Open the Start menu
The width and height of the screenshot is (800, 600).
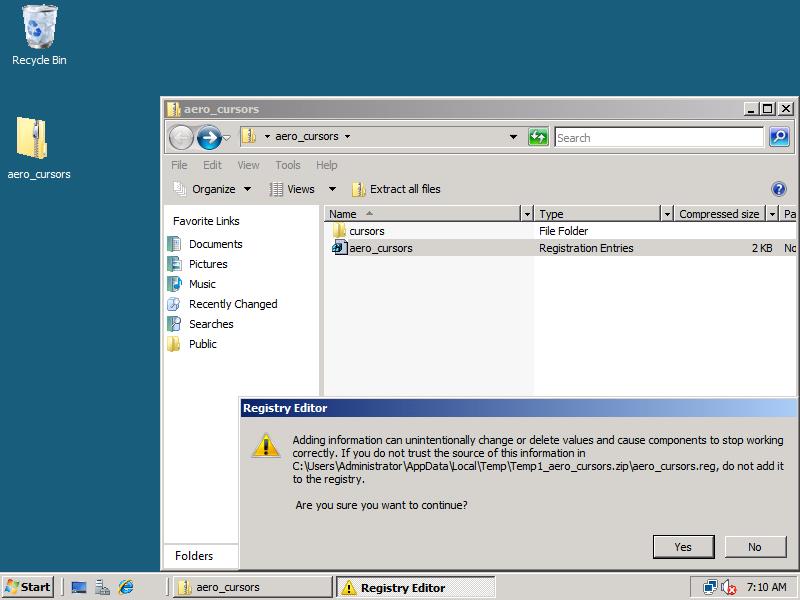pos(28,587)
